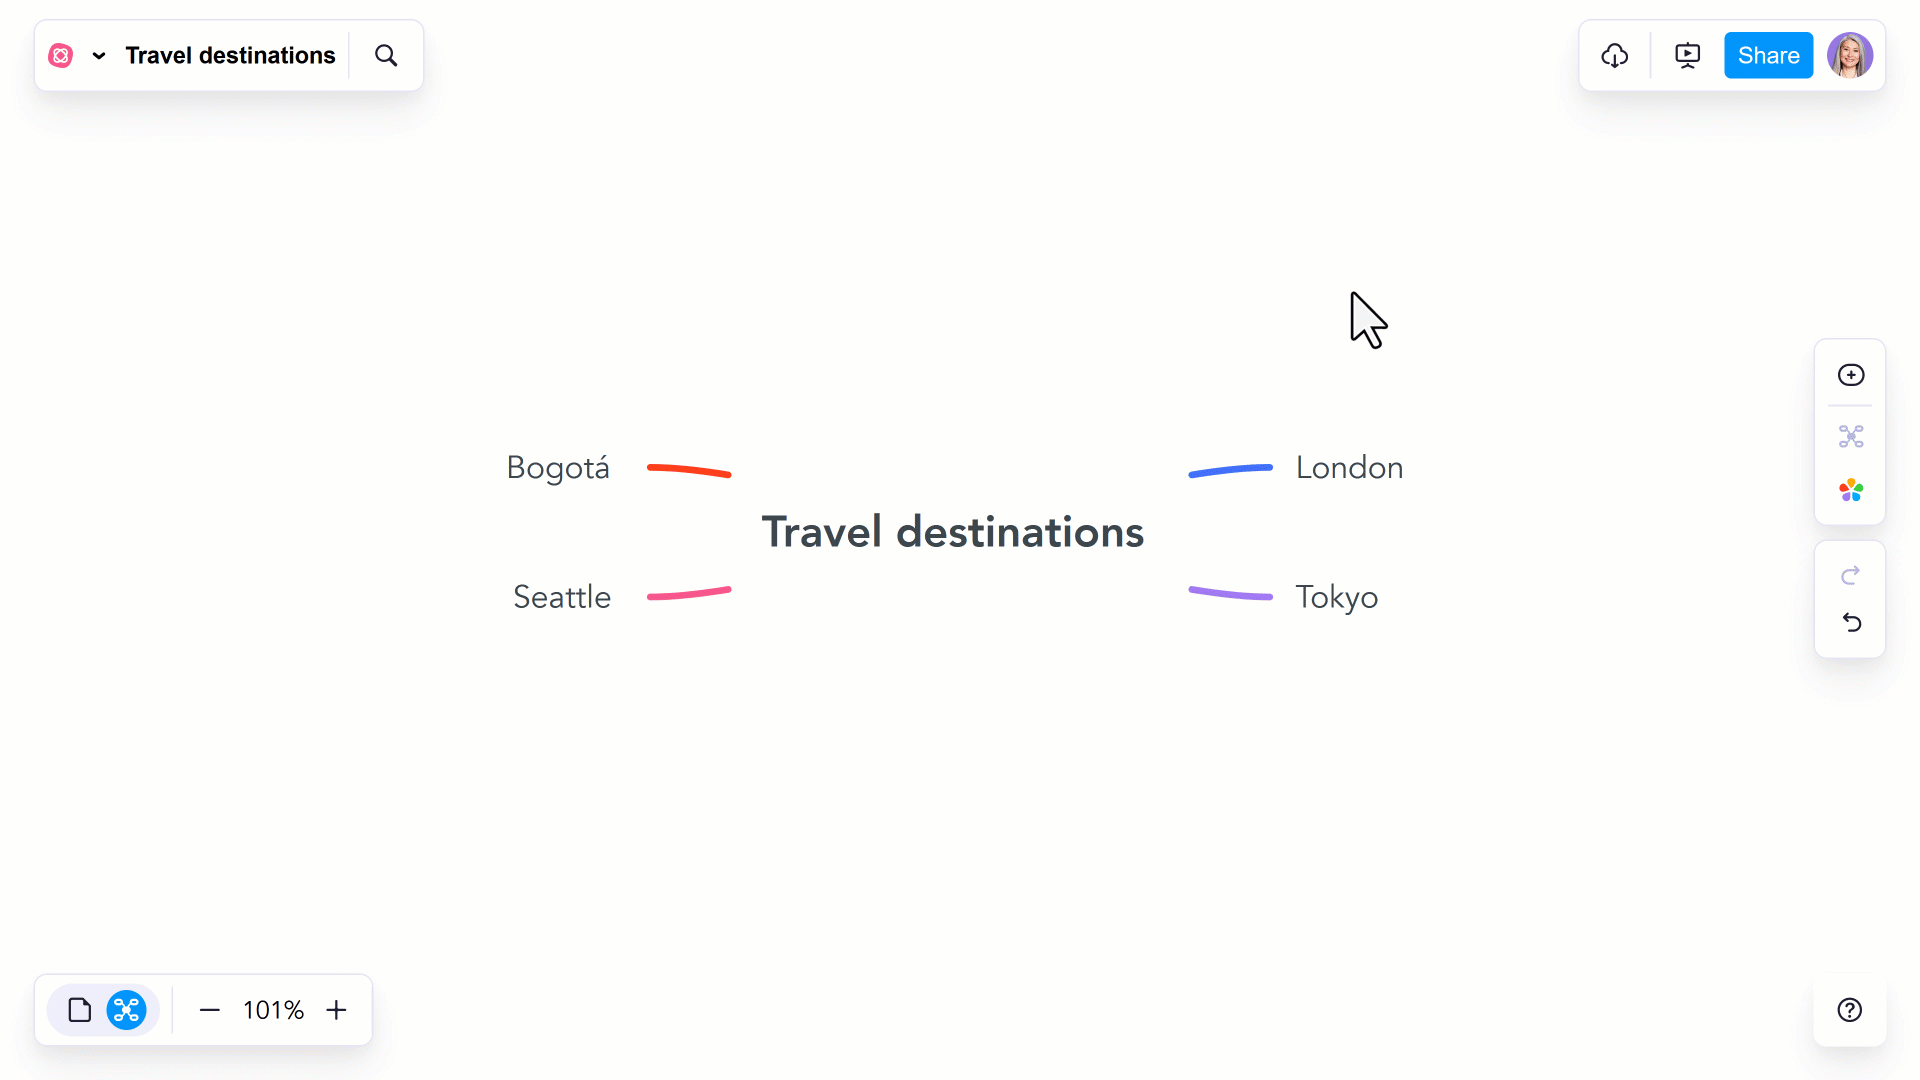Open the search magnifier icon

click(386, 56)
